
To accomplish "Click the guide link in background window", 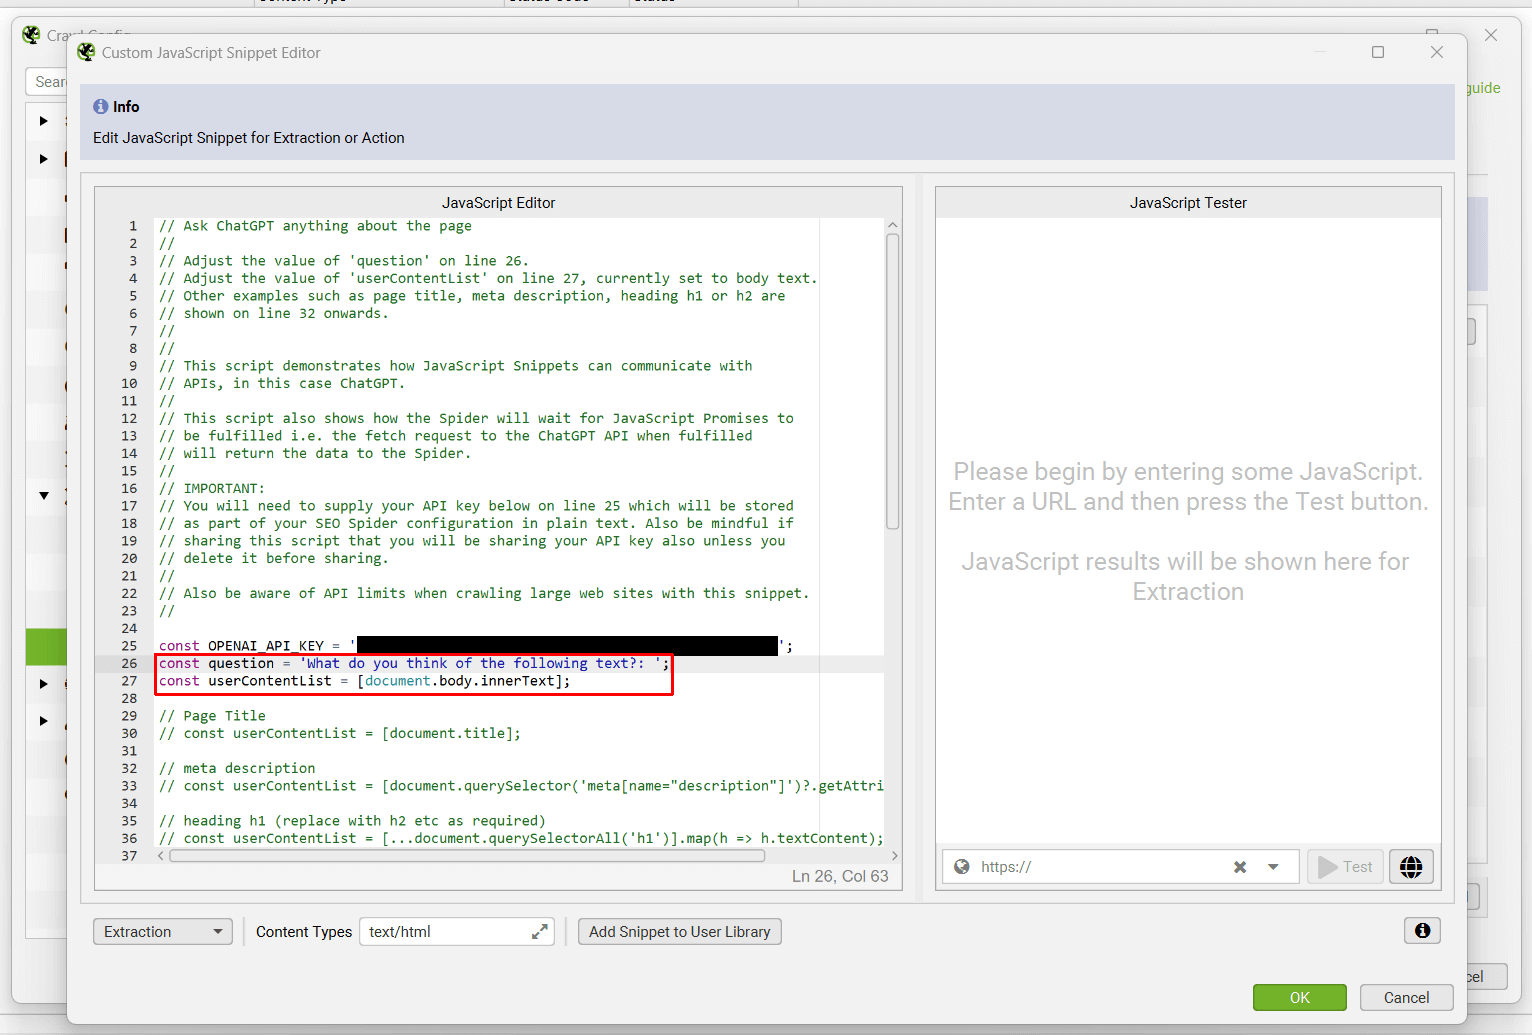I will (1483, 88).
